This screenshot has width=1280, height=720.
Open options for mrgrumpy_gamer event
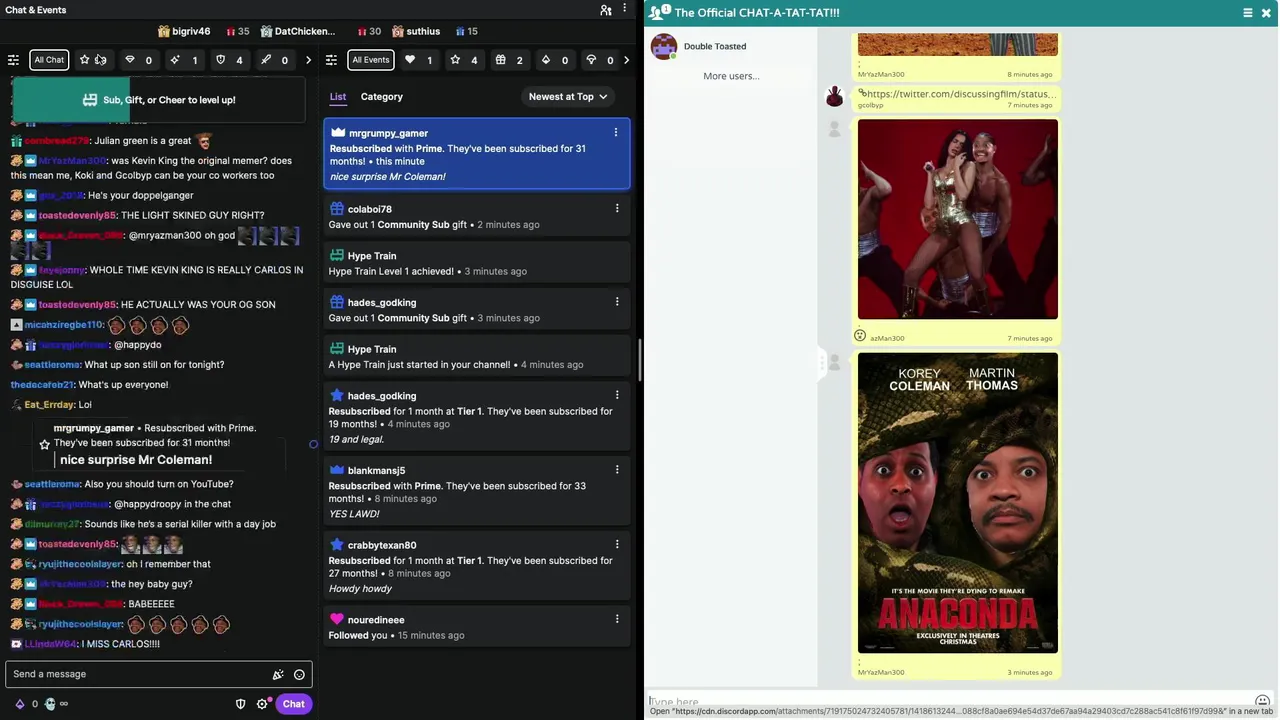[x=616, y=132]
